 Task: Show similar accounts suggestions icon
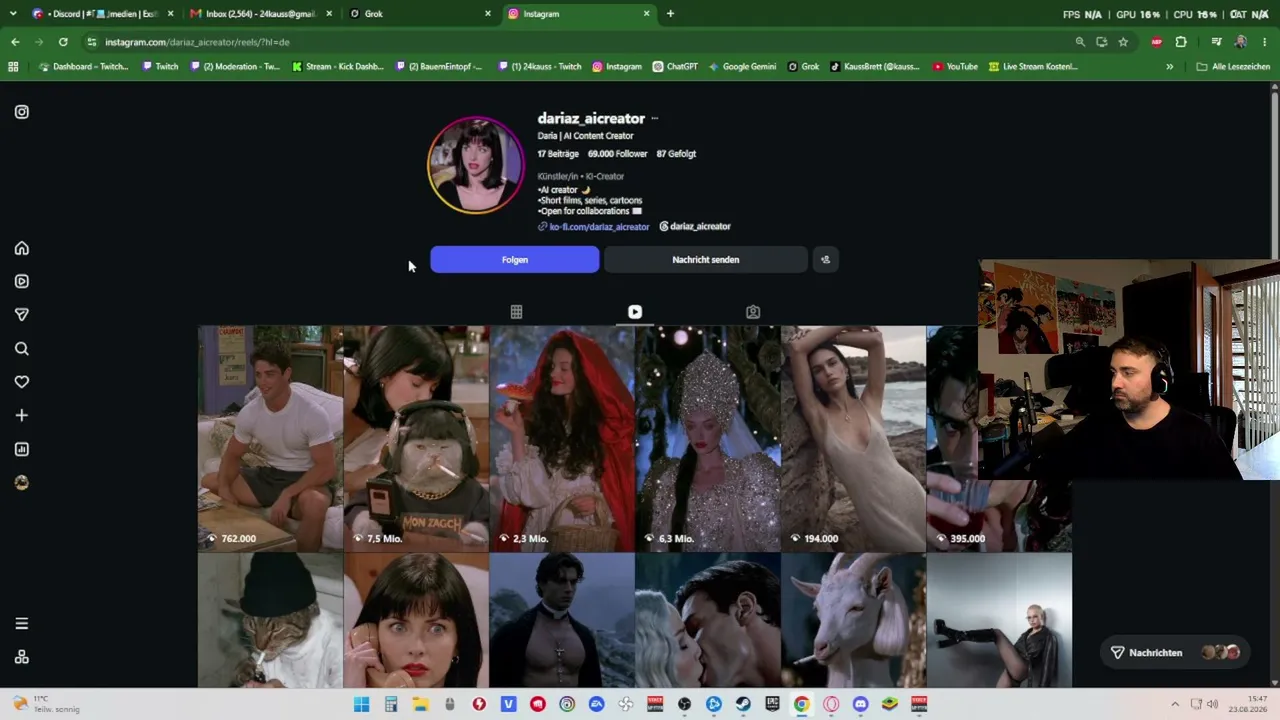(825, 260)
